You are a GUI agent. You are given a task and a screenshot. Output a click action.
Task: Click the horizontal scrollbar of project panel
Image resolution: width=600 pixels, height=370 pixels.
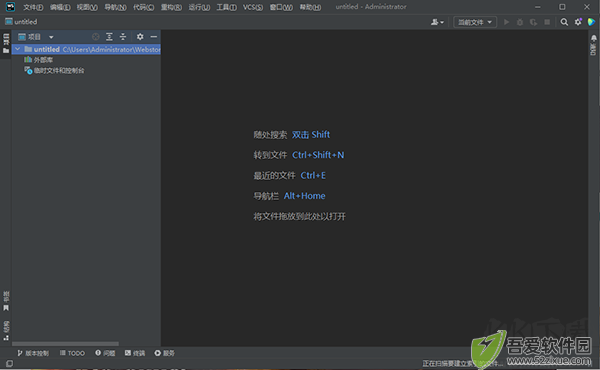[65, 344]
